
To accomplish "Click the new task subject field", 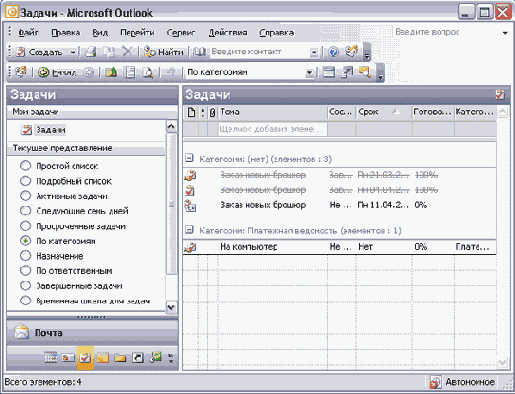I will tap(273, 129).
